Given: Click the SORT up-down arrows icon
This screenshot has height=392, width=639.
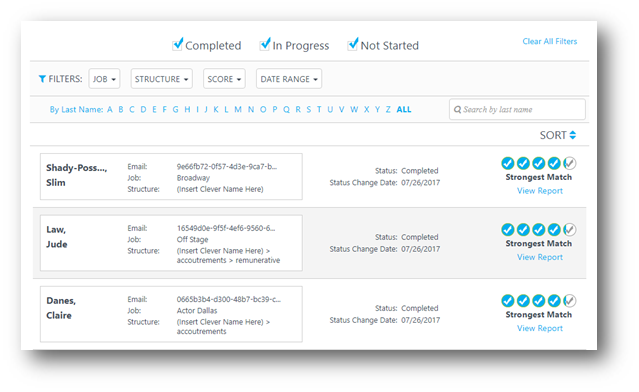Looking at the screenshot, I should point(573,135).
